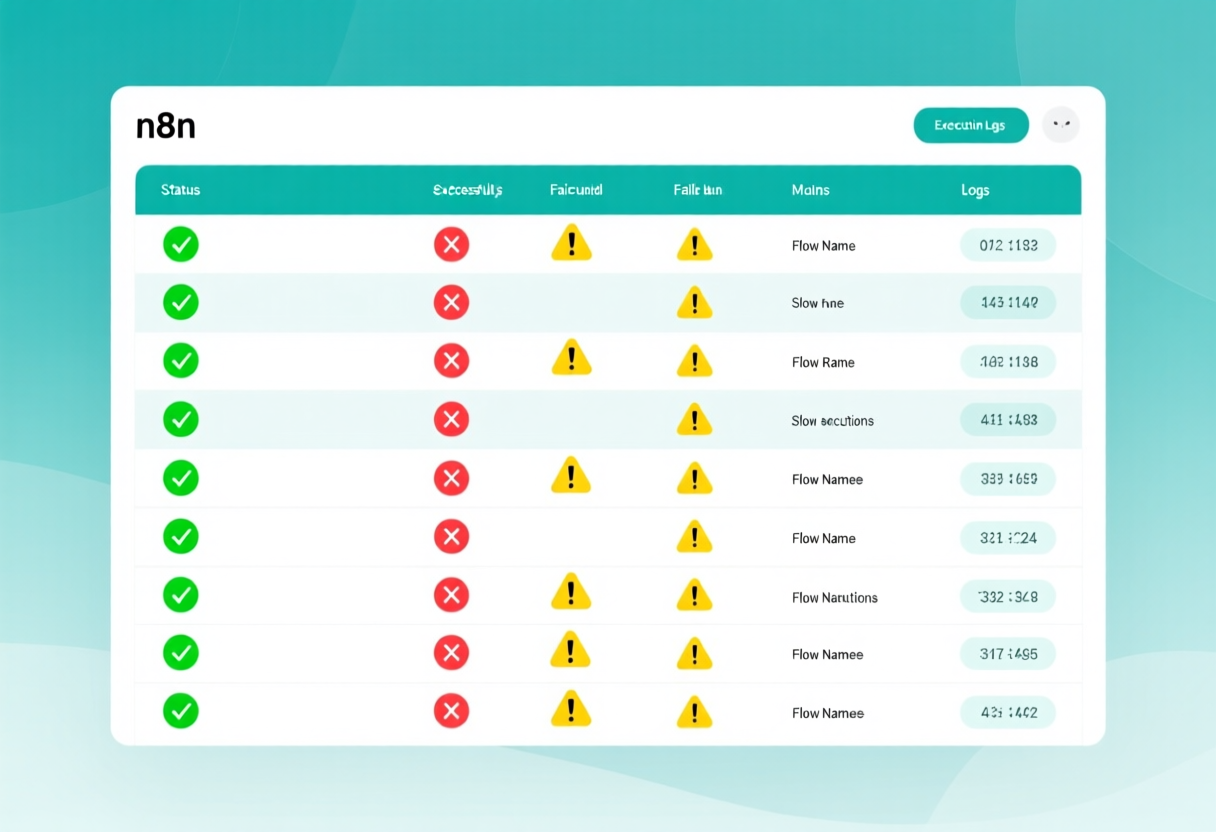Click the green checkmark in Slow hne row

(181, 302)
